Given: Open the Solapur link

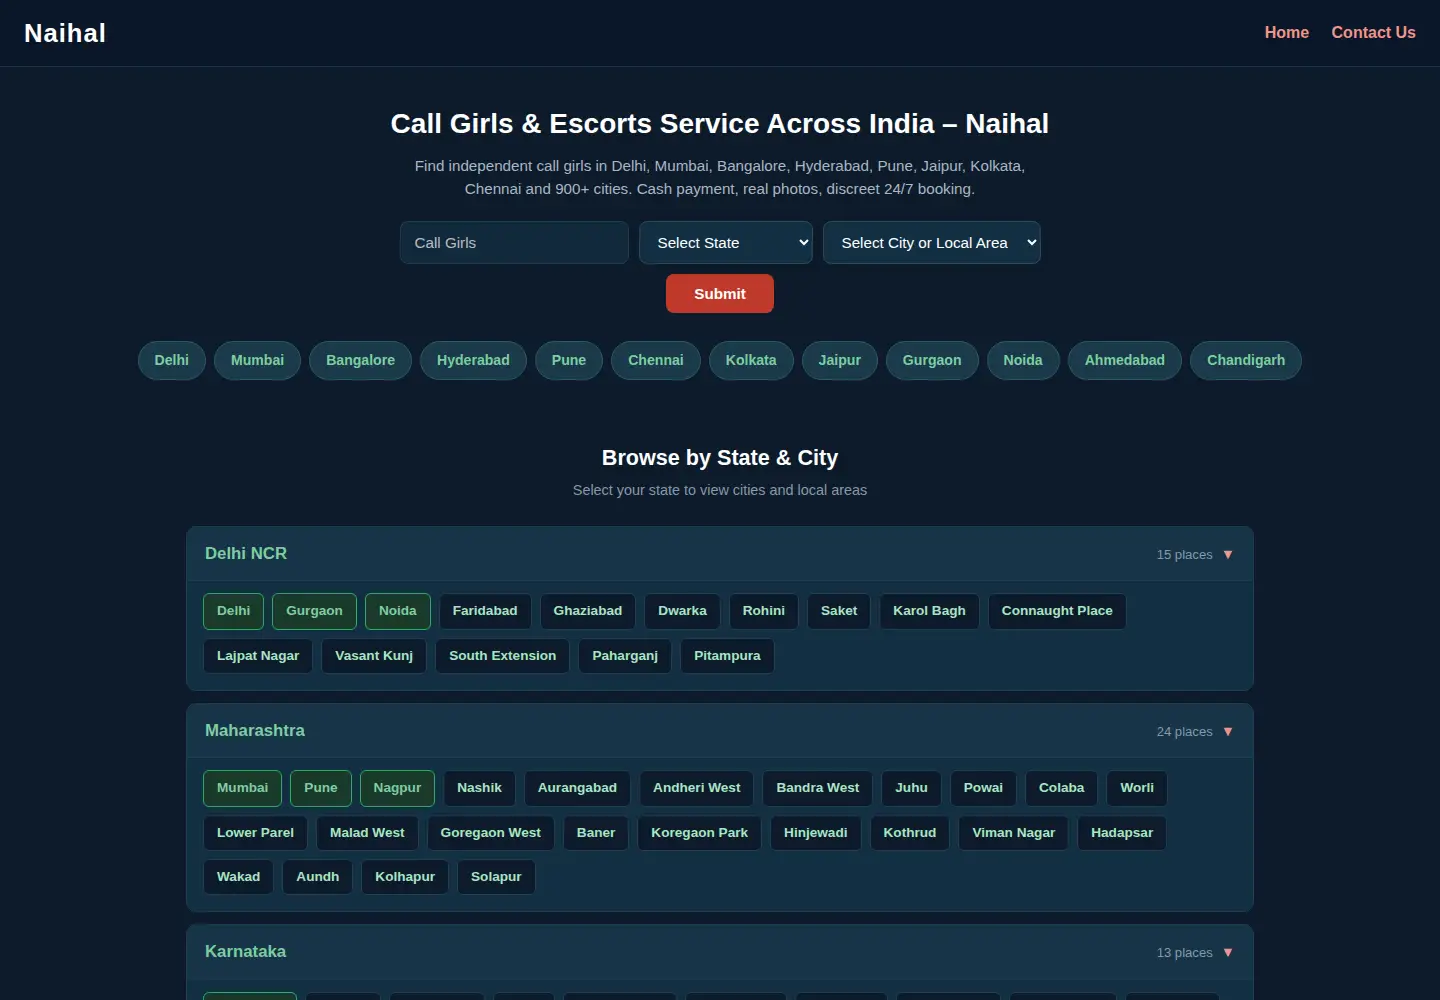Looking at the screenshot, I should (x=496, y=877).
